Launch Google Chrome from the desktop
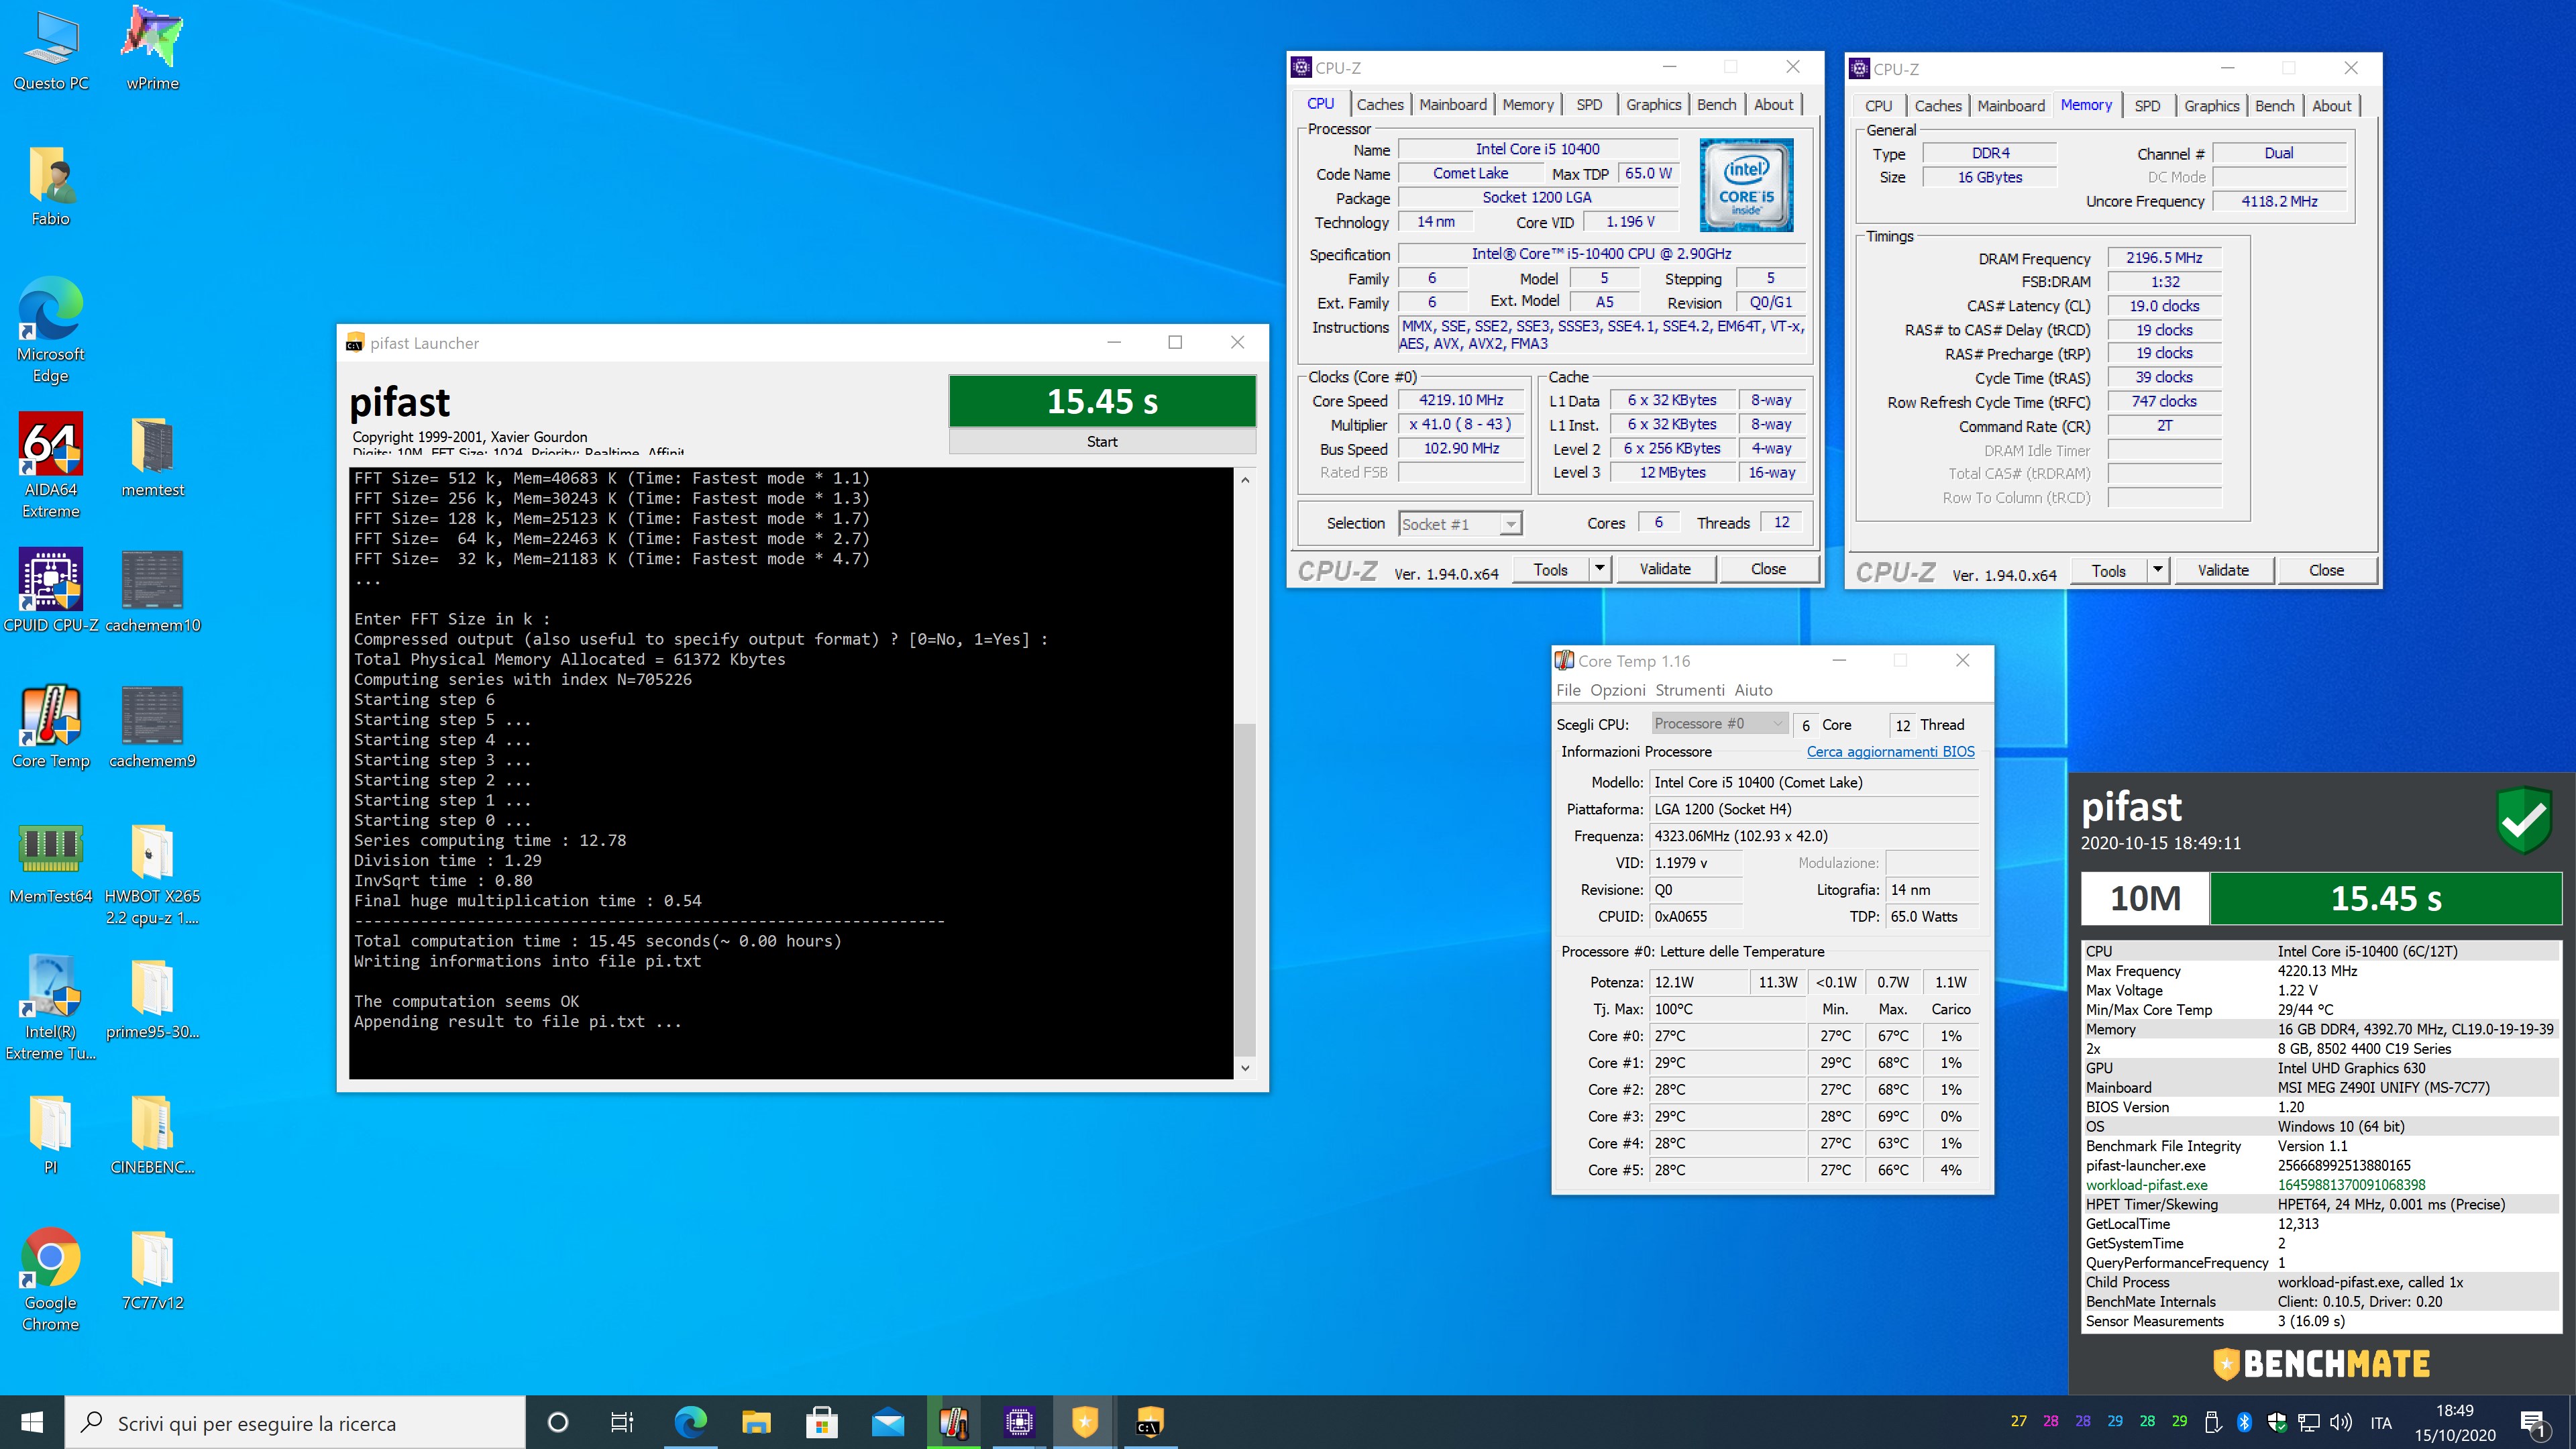 tap(51, 1279)
